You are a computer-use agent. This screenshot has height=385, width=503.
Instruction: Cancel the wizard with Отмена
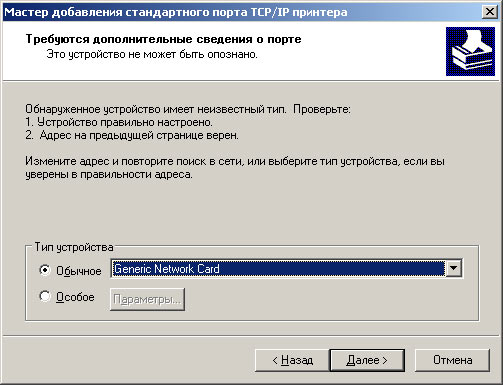click(452, 360)
